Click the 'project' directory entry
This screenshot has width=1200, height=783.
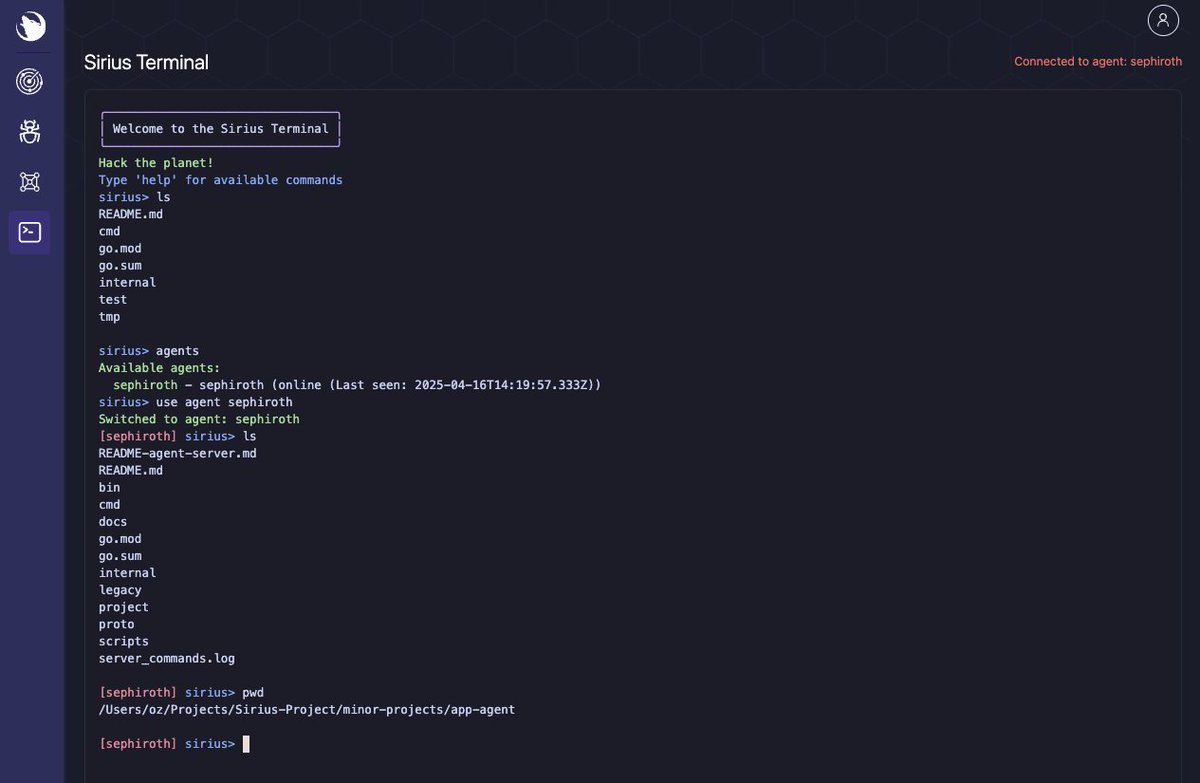[x=124, y=607]
